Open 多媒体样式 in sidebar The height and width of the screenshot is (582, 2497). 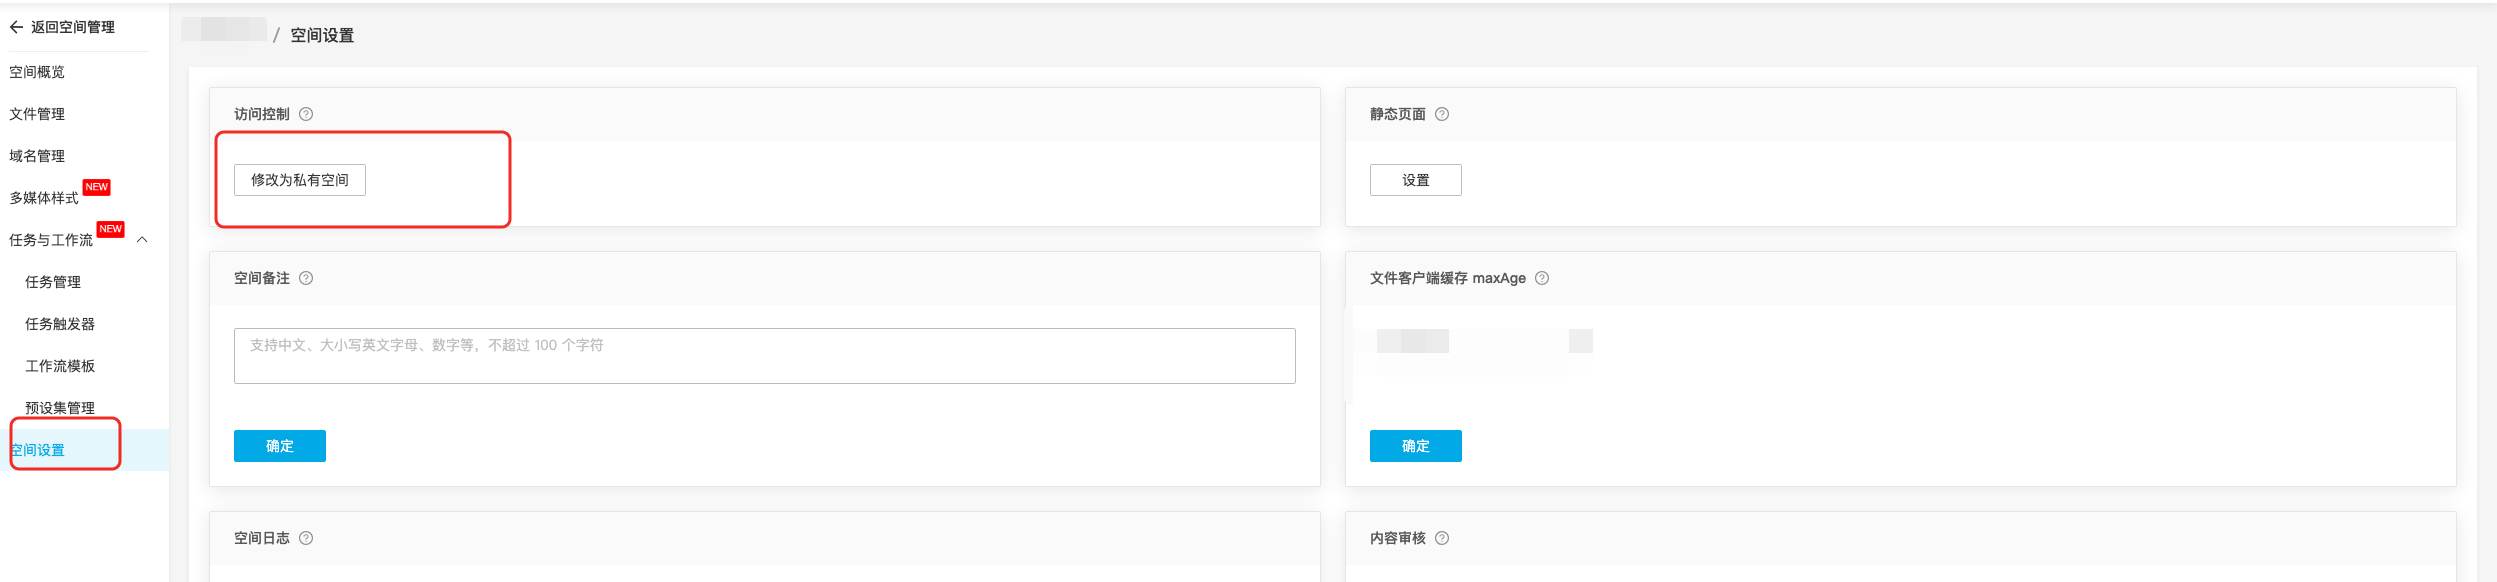(44, 198)
